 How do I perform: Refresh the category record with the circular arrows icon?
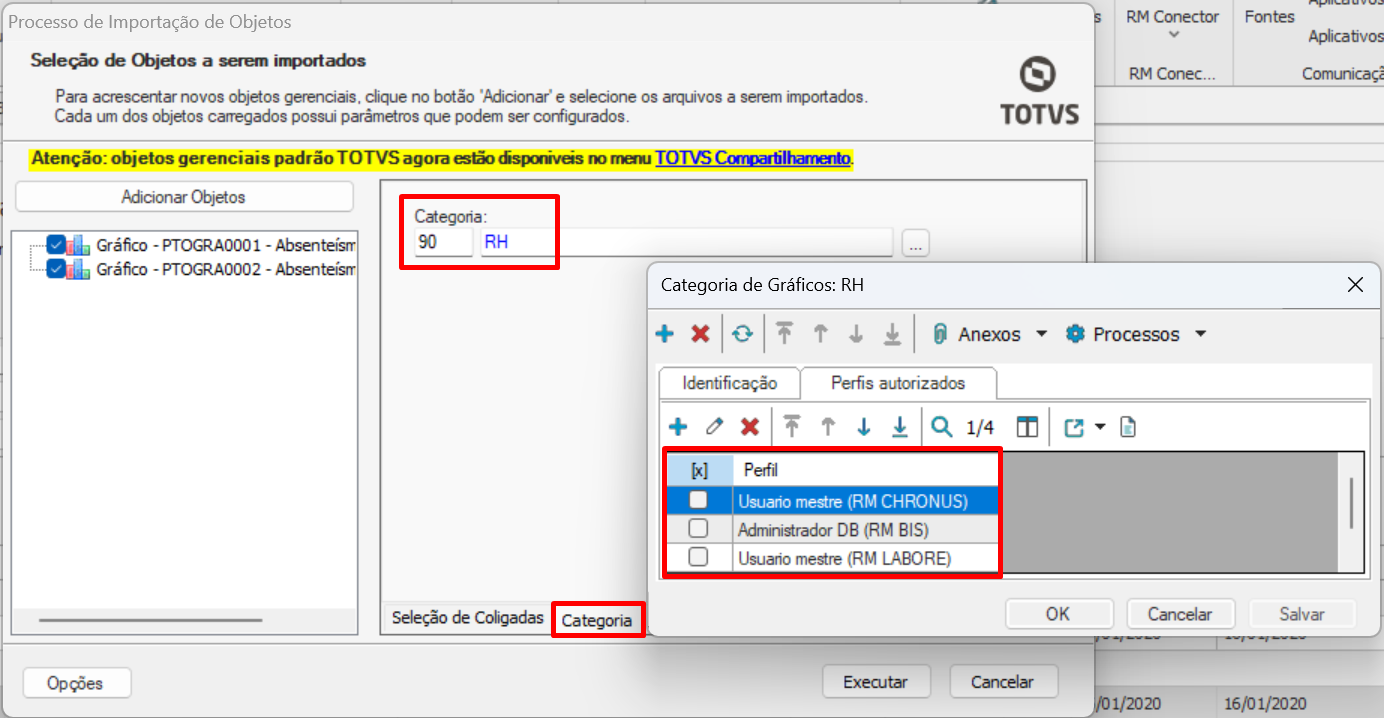(742, 334)
